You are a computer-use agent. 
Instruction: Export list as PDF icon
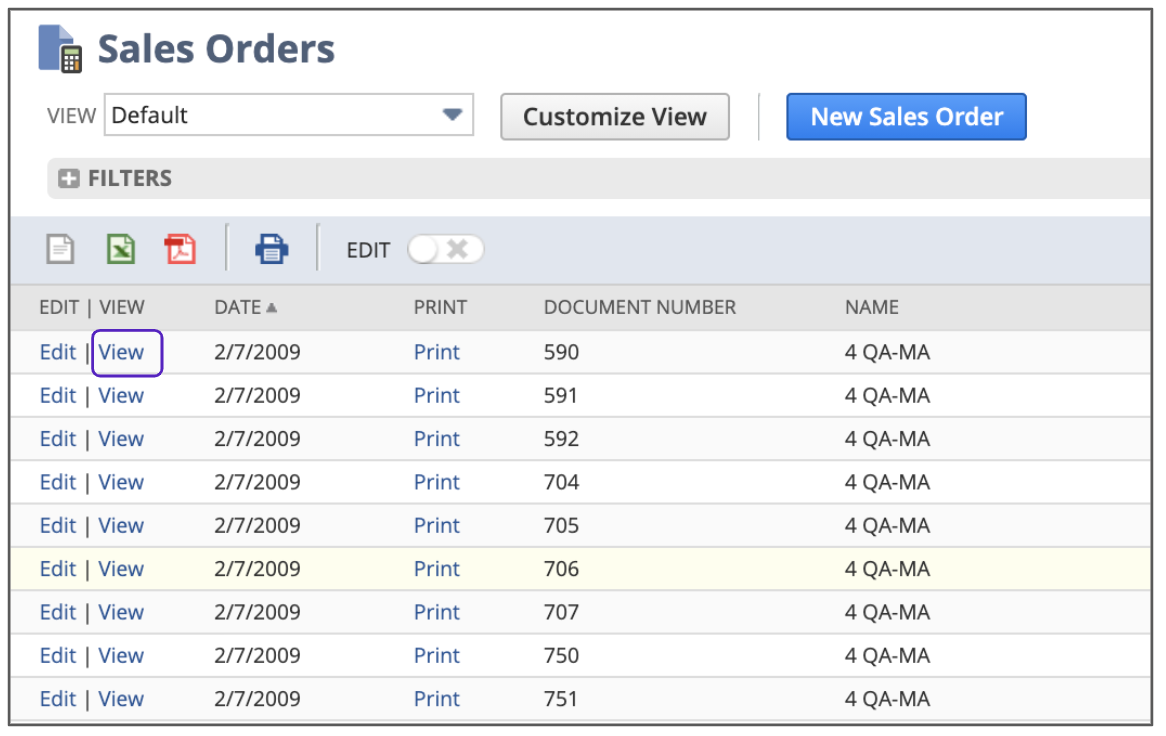pos(180,248)
